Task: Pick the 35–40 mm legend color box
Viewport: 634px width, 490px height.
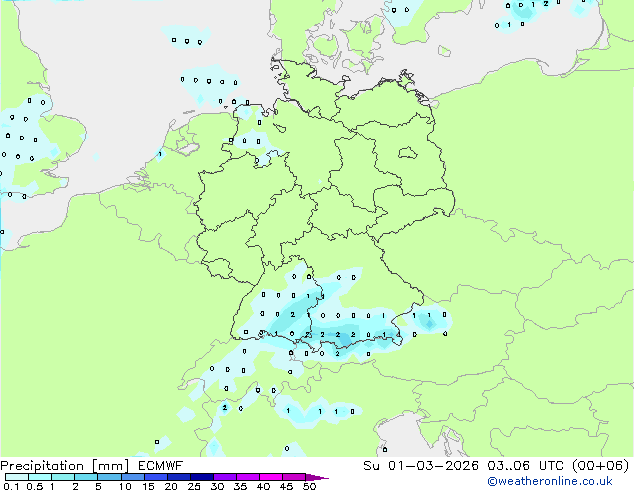Action: coord(248,477)
